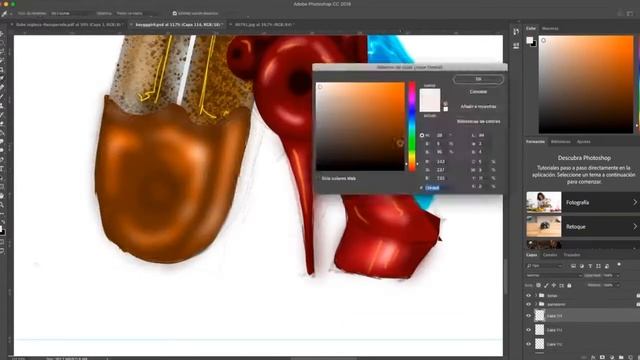The width and height of the screenshot is (640, 360).
Task: Open the blend mode dropdown
Action: coord(553,276)
